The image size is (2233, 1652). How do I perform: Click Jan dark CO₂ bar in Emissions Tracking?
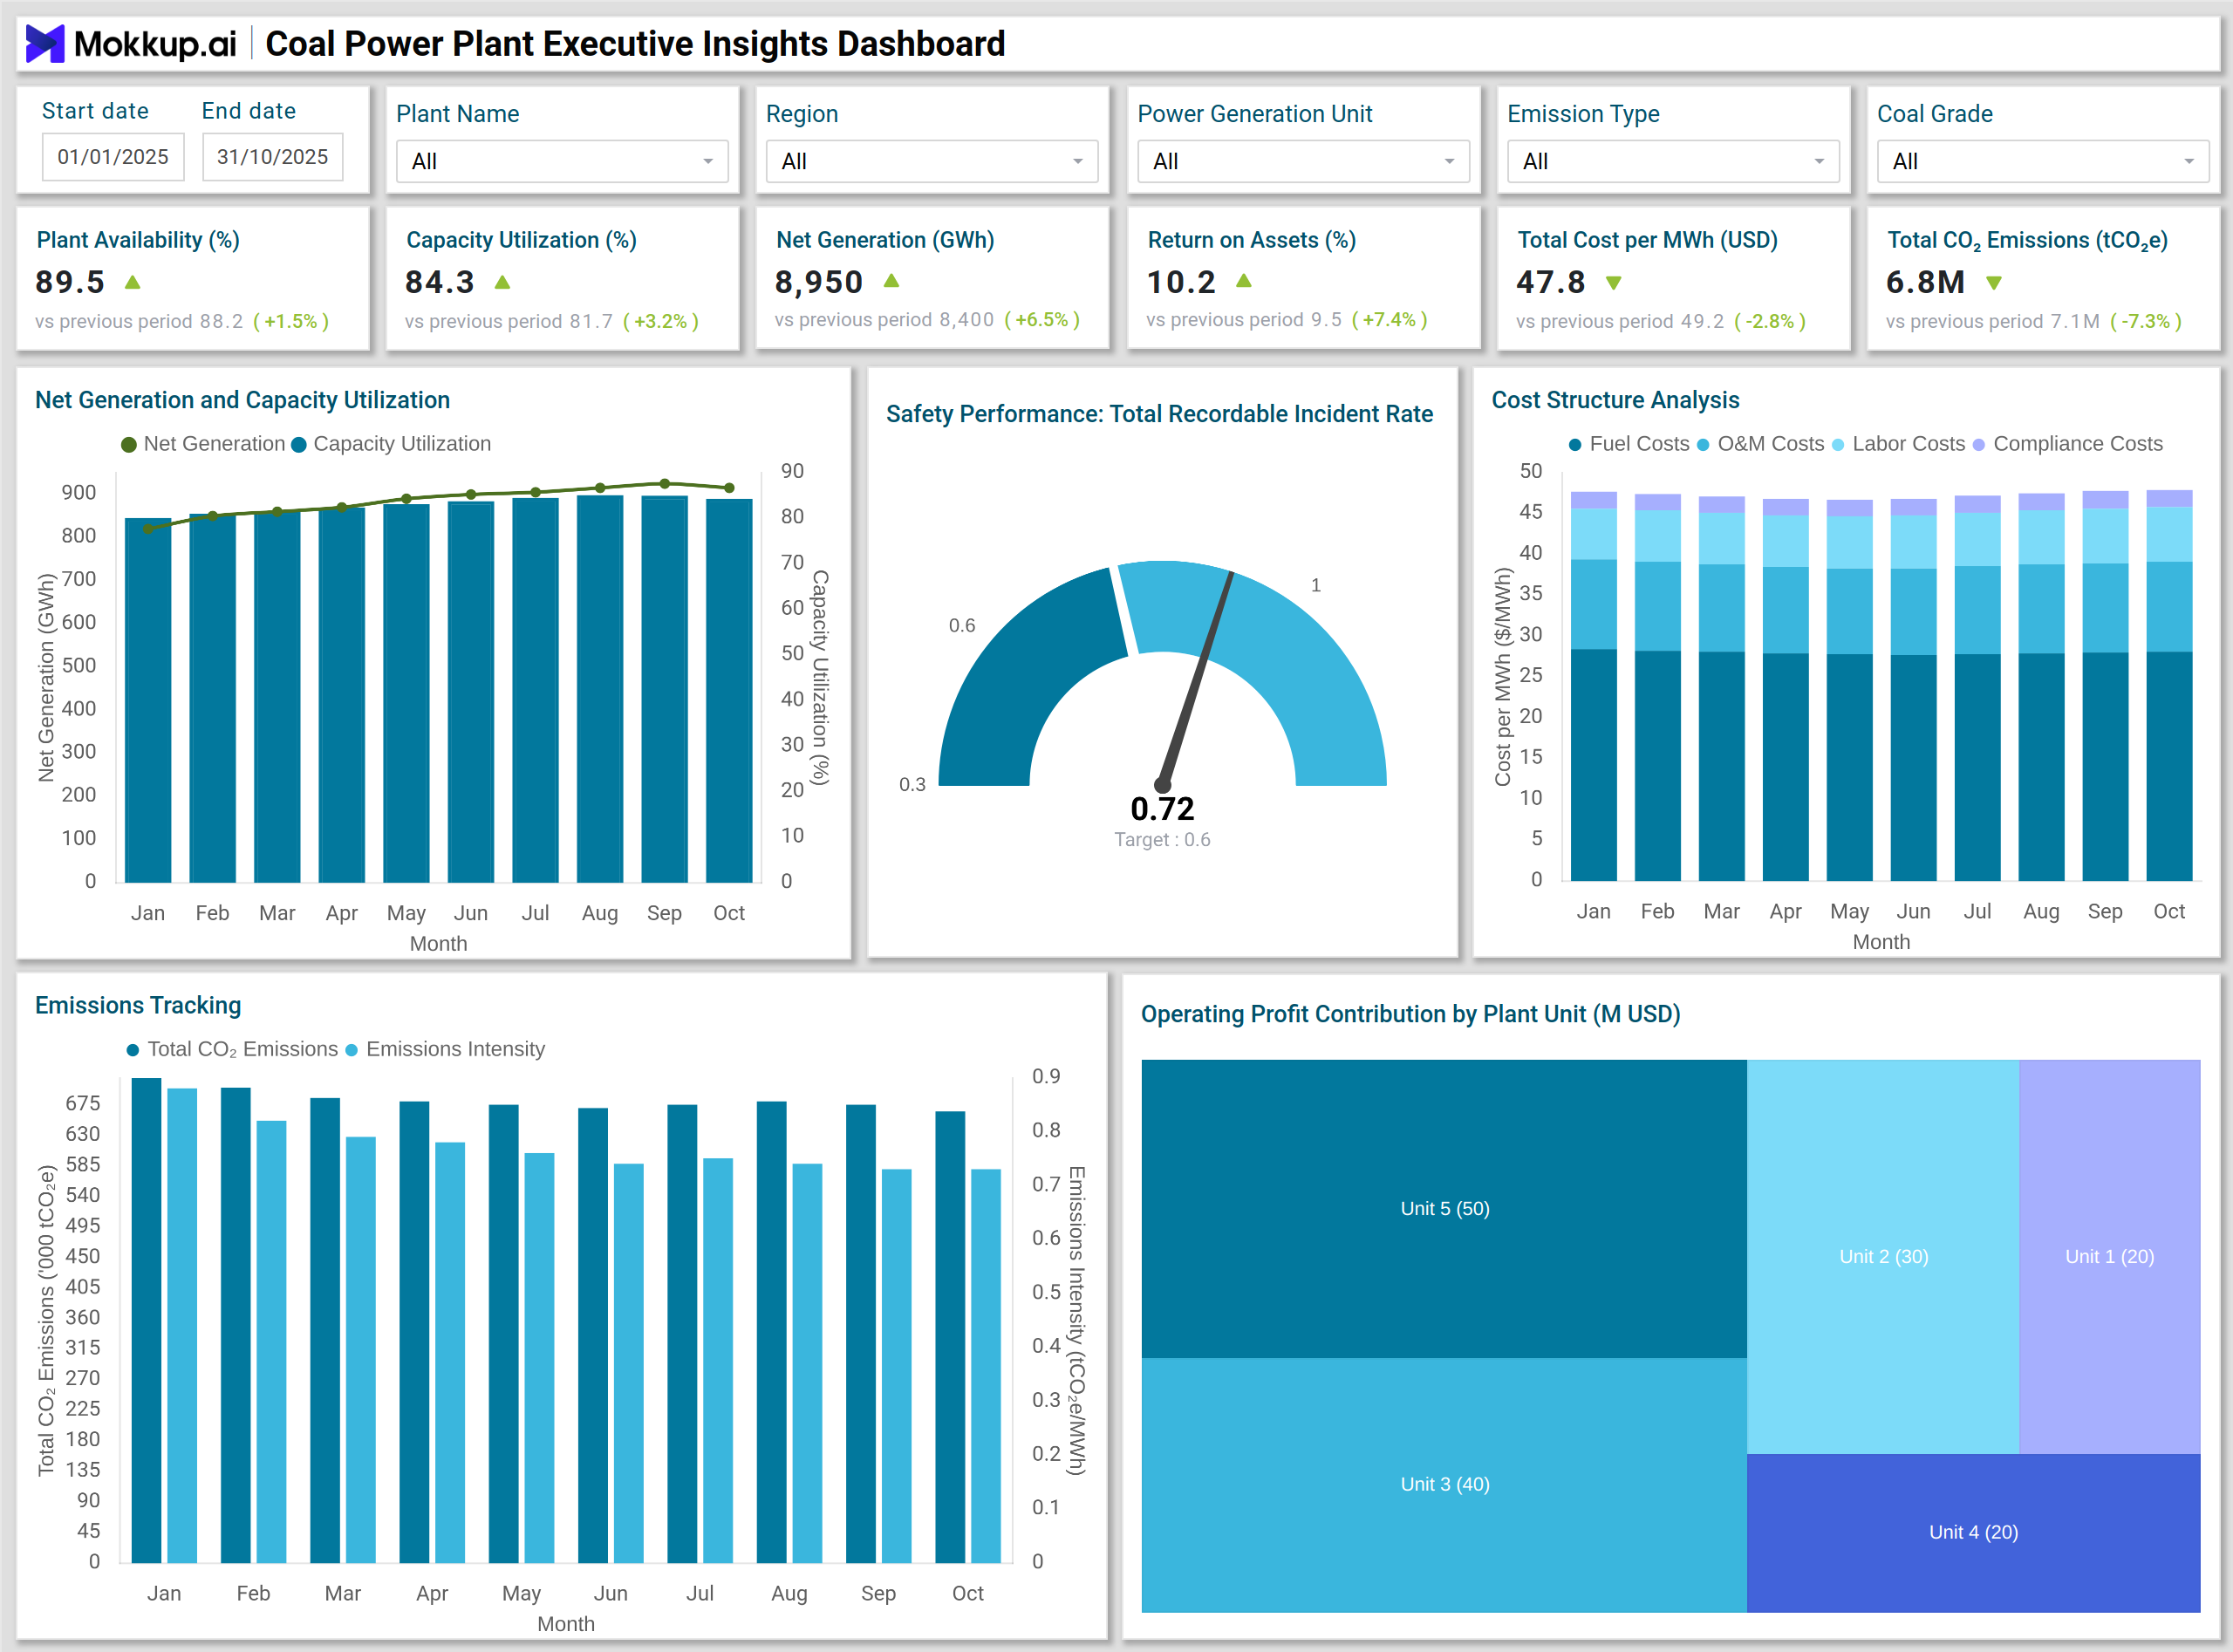click(x=147, y=1320)
